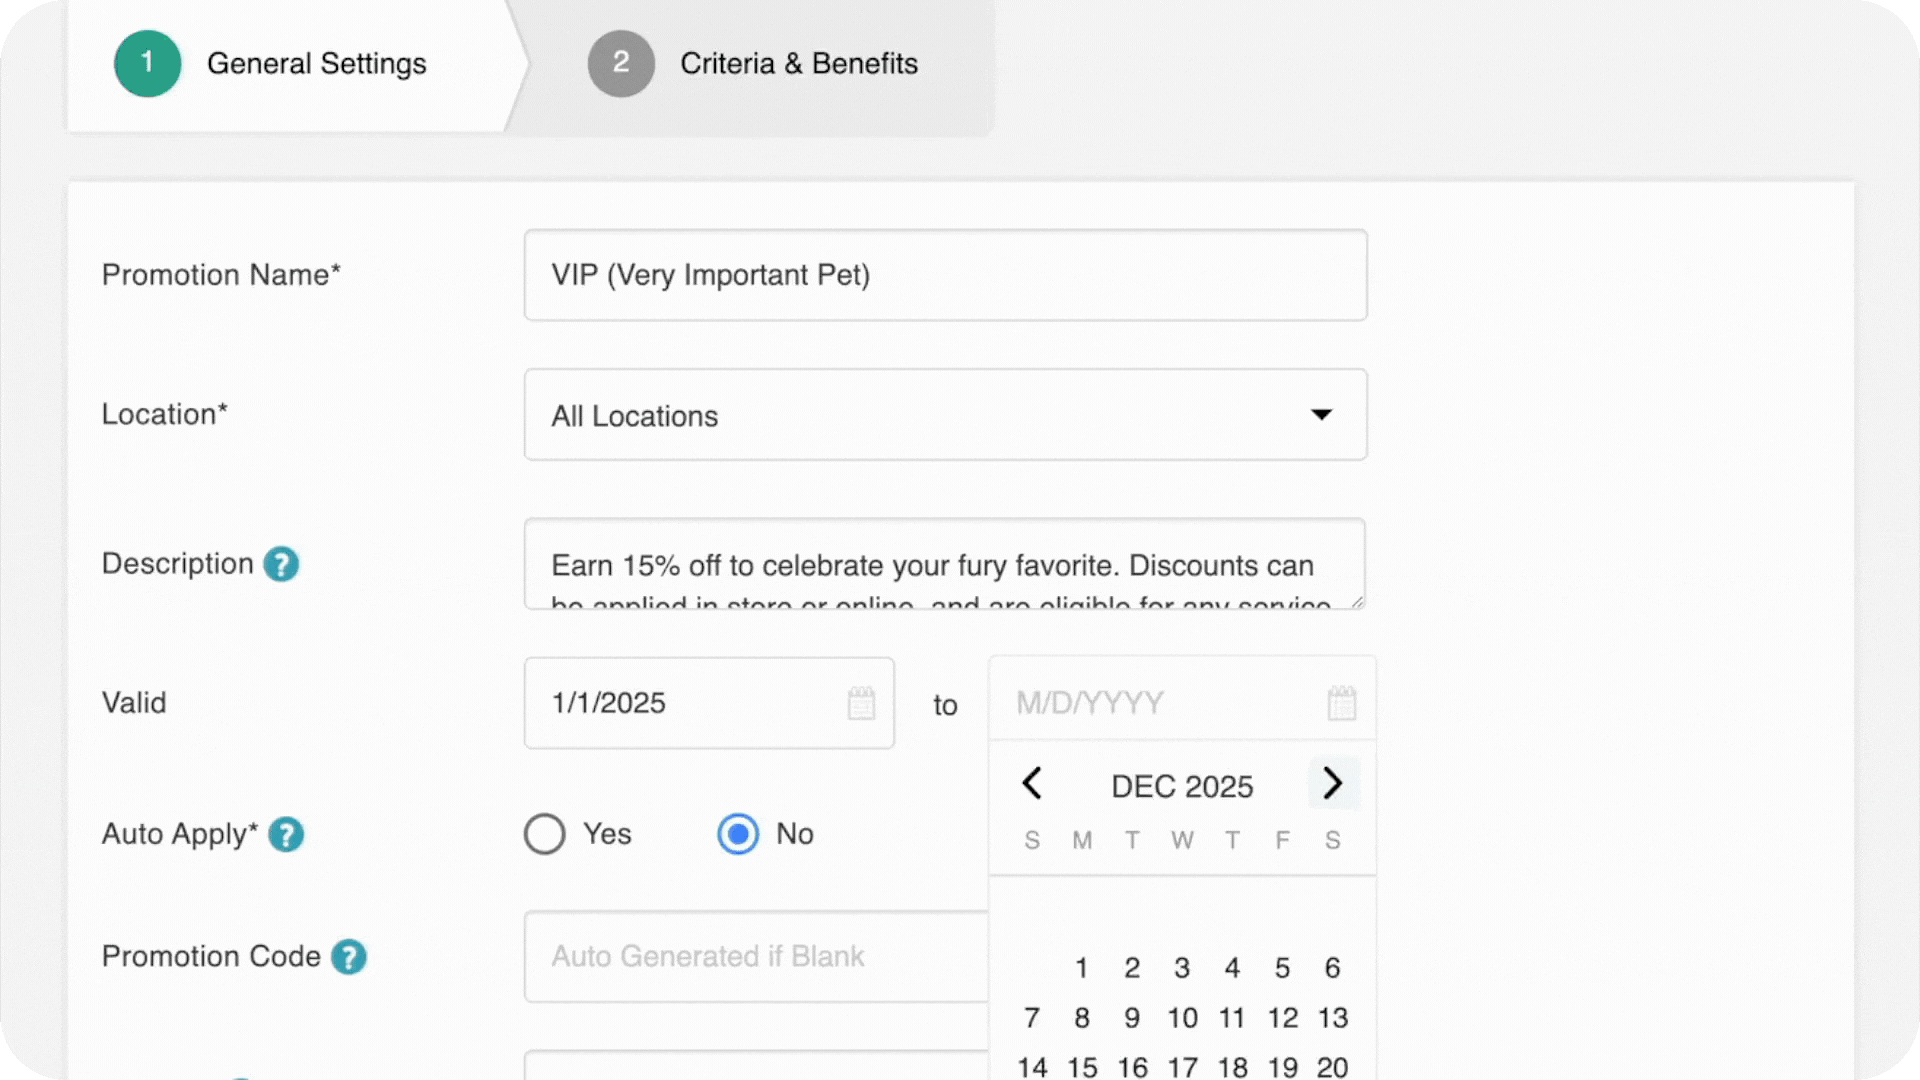Viewport: 1920px width, 1080px height.
Task: Open the start date calendar icon
Action: [861, 703]
